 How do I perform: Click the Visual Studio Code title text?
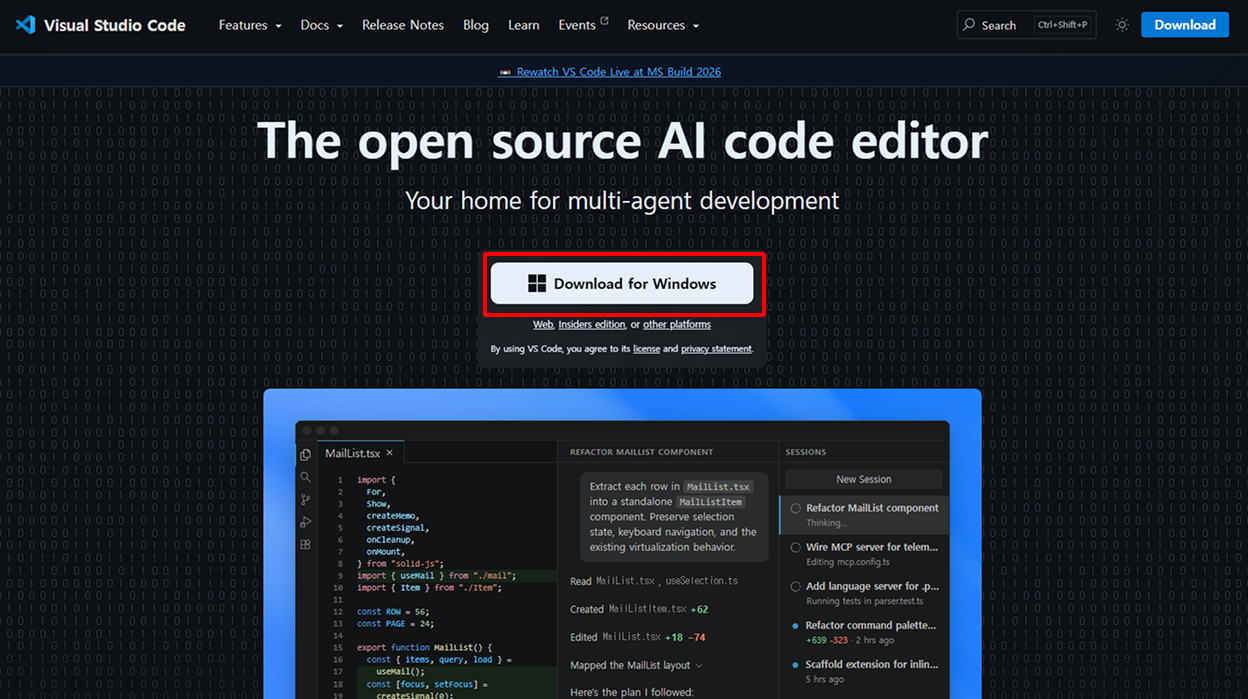coord(115,25)
